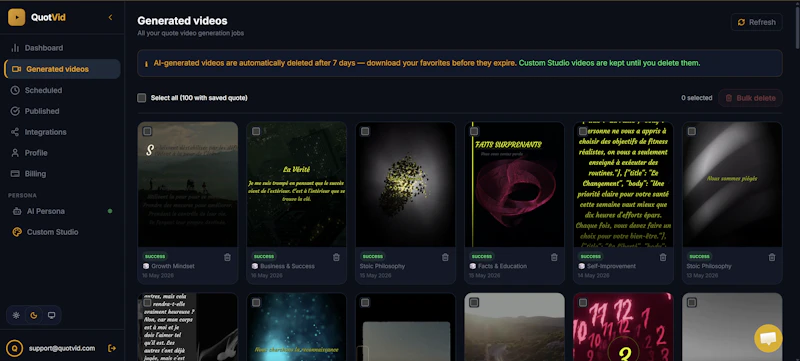This screenshot has width=800, height=361.
Task: Click the '13 May 2026' date
Action: pyautogui.click(x=703, y=275)
